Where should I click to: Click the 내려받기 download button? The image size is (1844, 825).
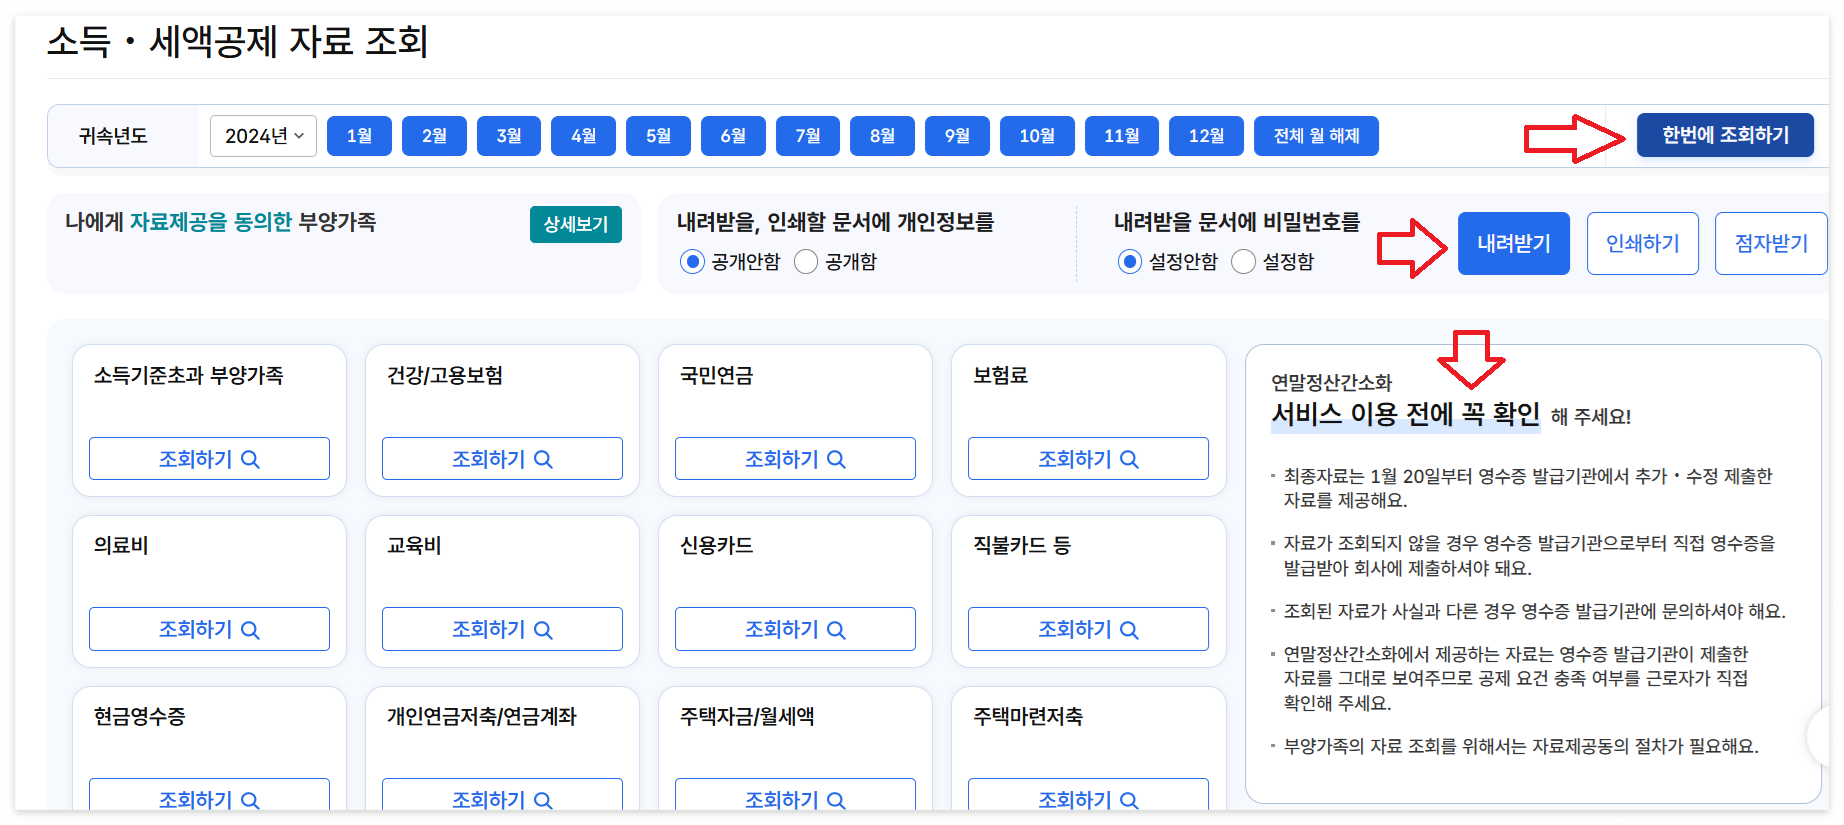[1514, 243]
